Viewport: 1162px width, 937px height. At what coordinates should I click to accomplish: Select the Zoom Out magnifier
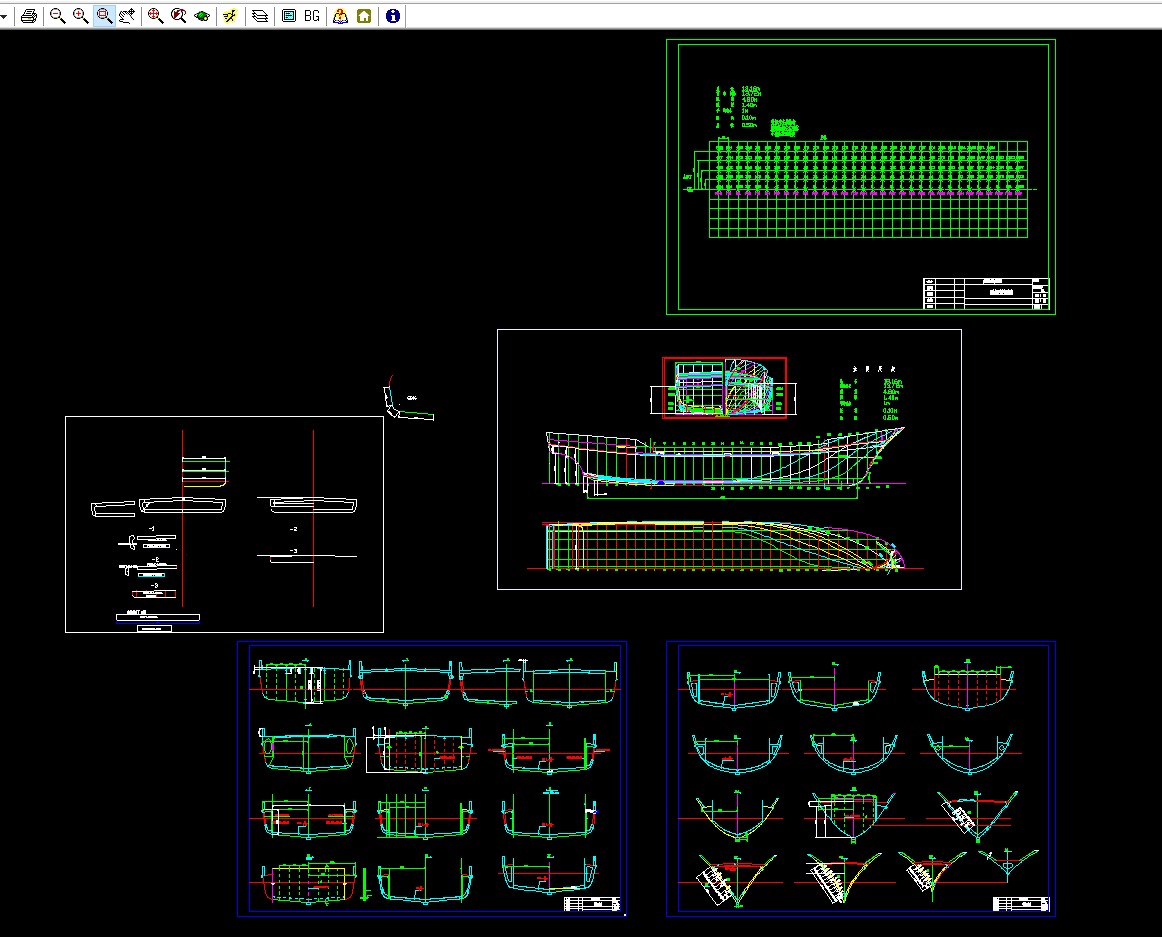pyautogui.click(x=58, y=16)
